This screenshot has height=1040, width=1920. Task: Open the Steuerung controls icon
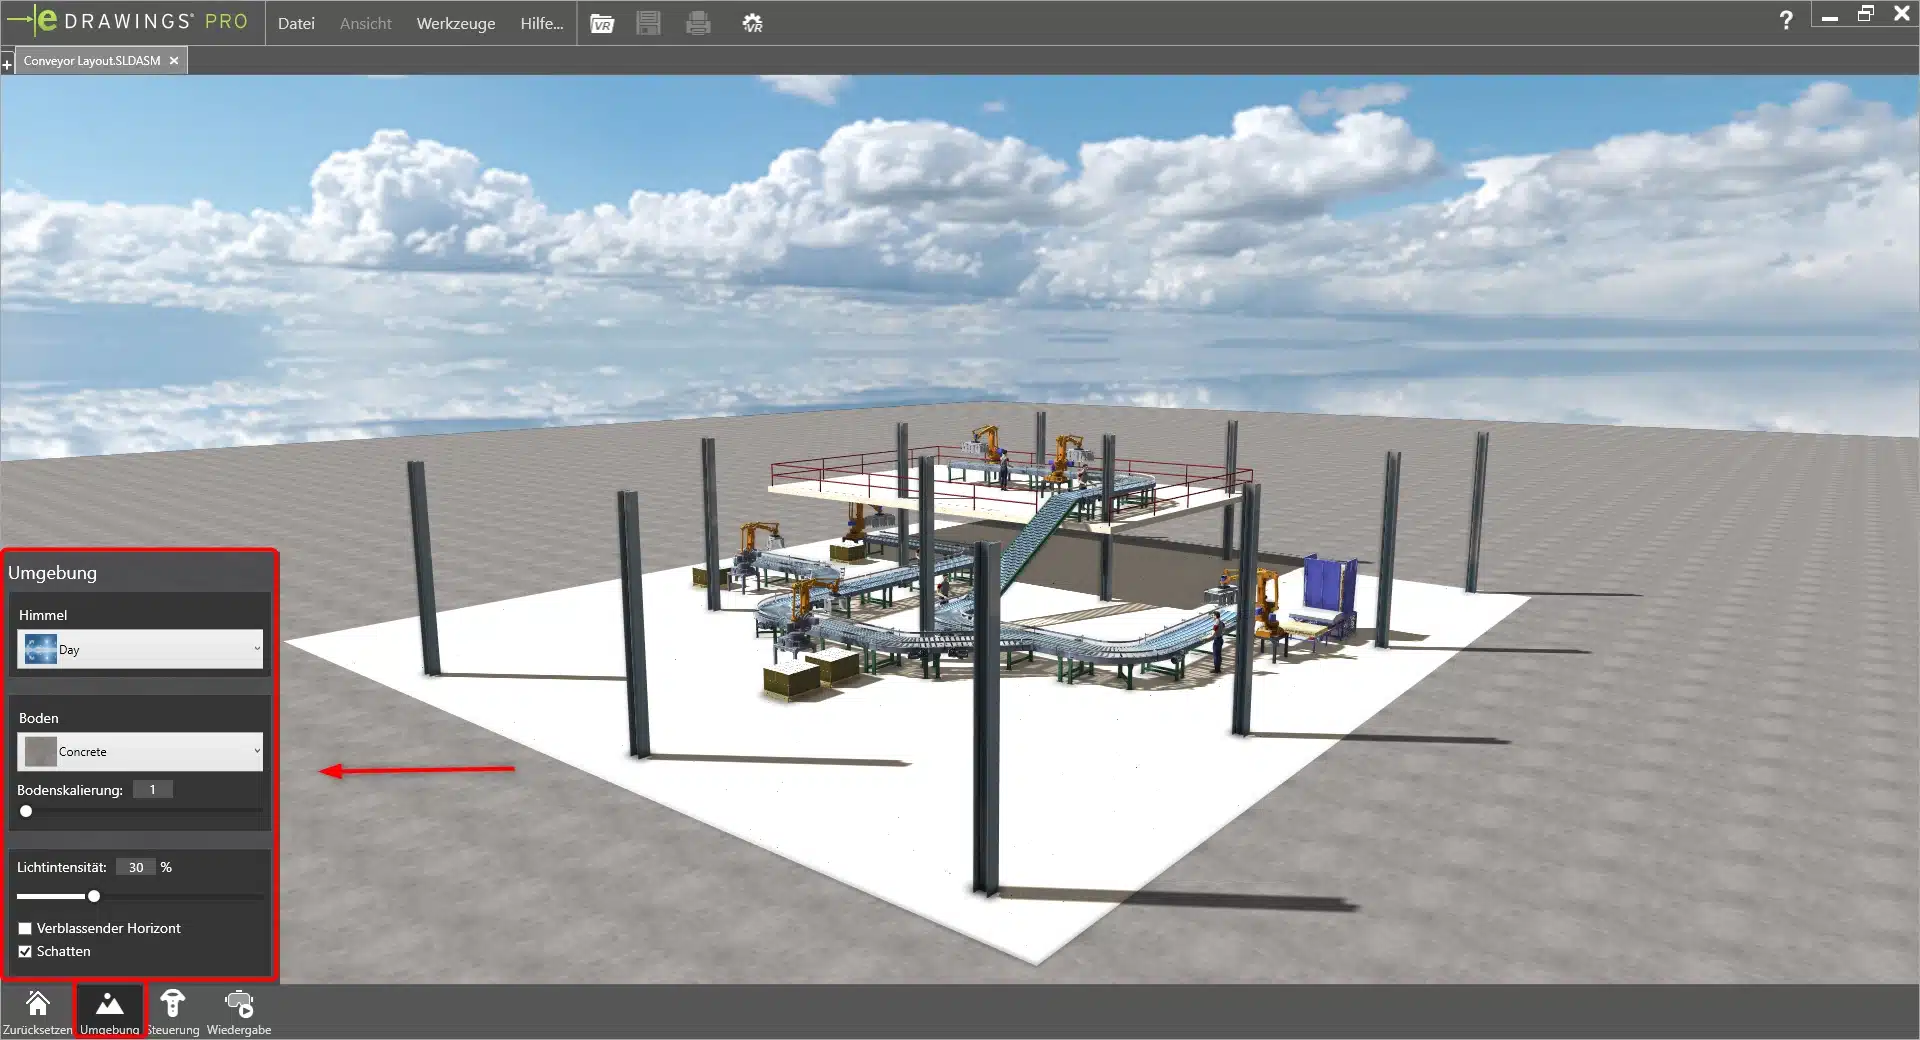coord(172,1005)
